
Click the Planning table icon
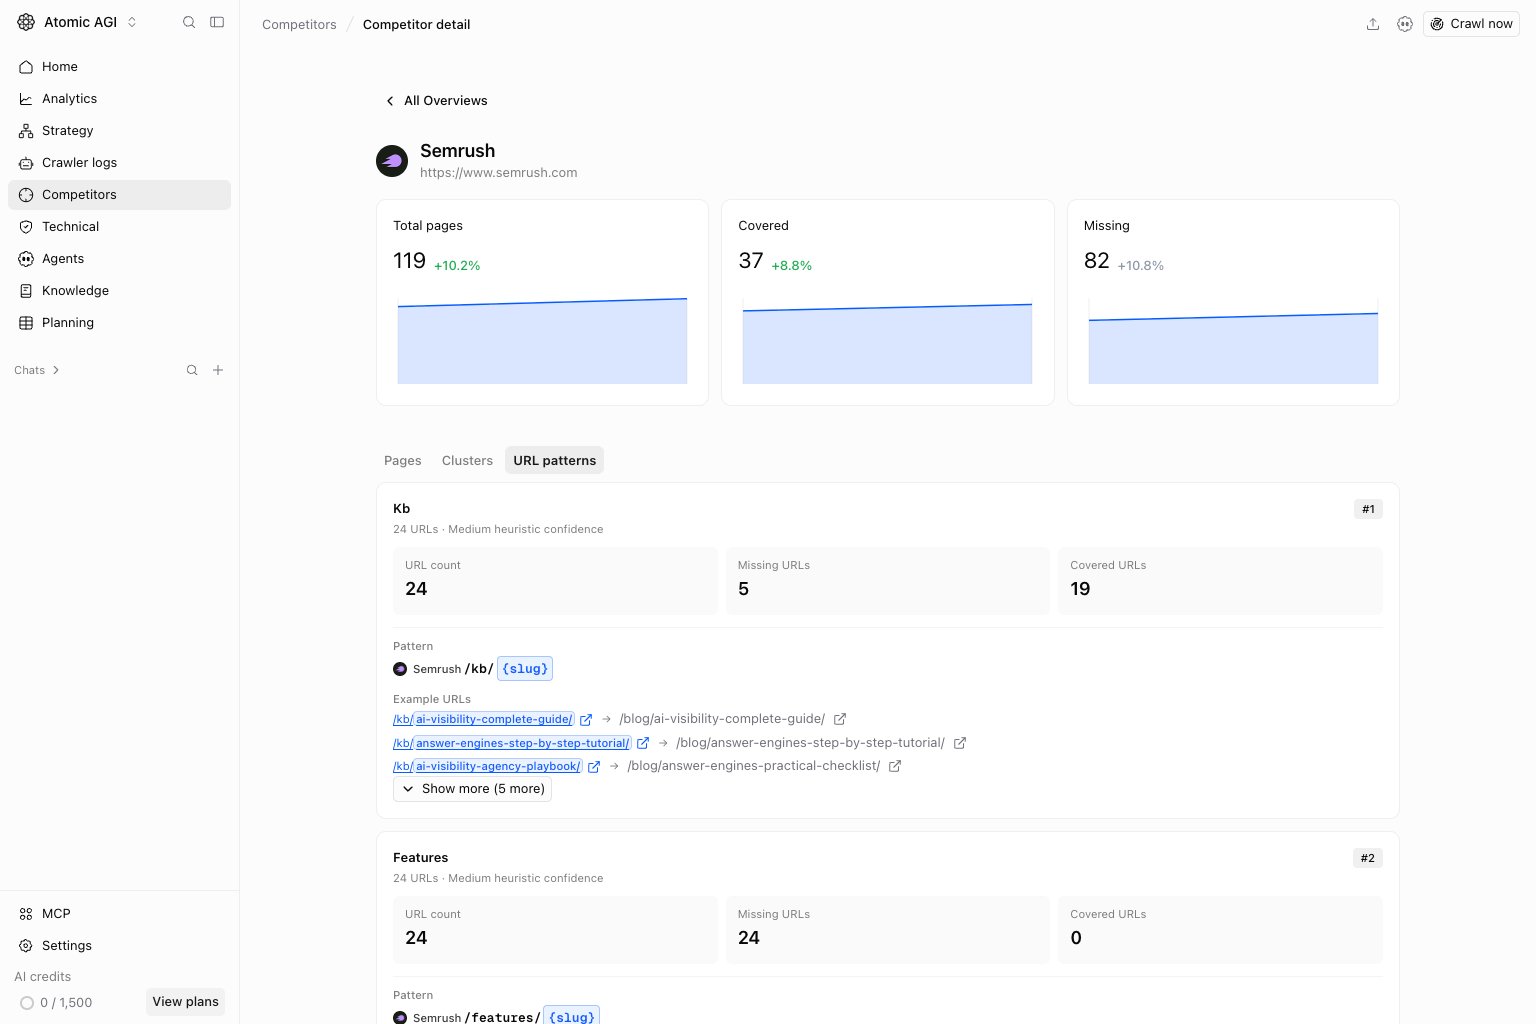click(26, 323)
